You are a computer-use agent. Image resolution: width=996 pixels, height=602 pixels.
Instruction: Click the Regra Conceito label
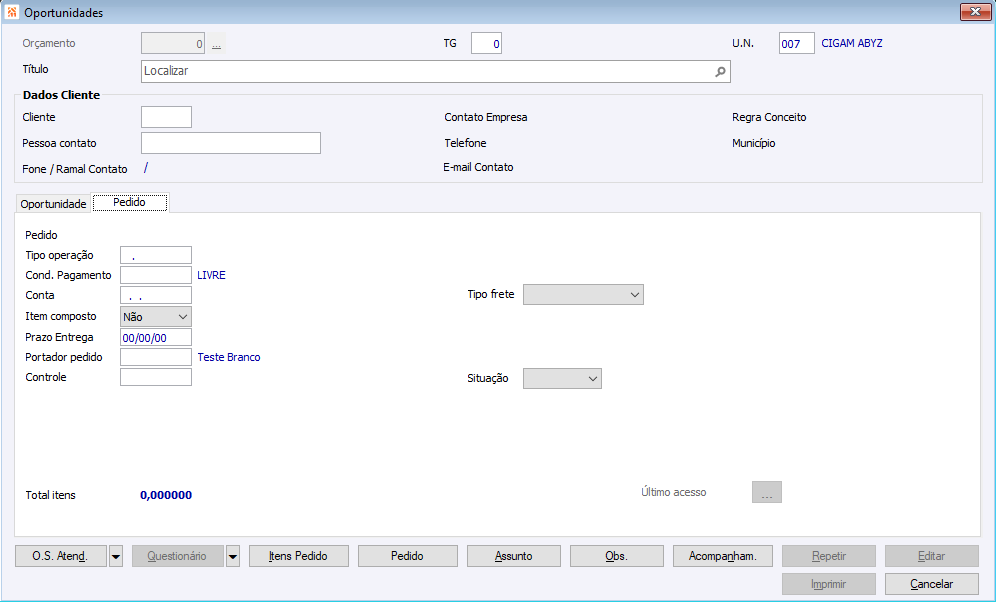point(769,117)
